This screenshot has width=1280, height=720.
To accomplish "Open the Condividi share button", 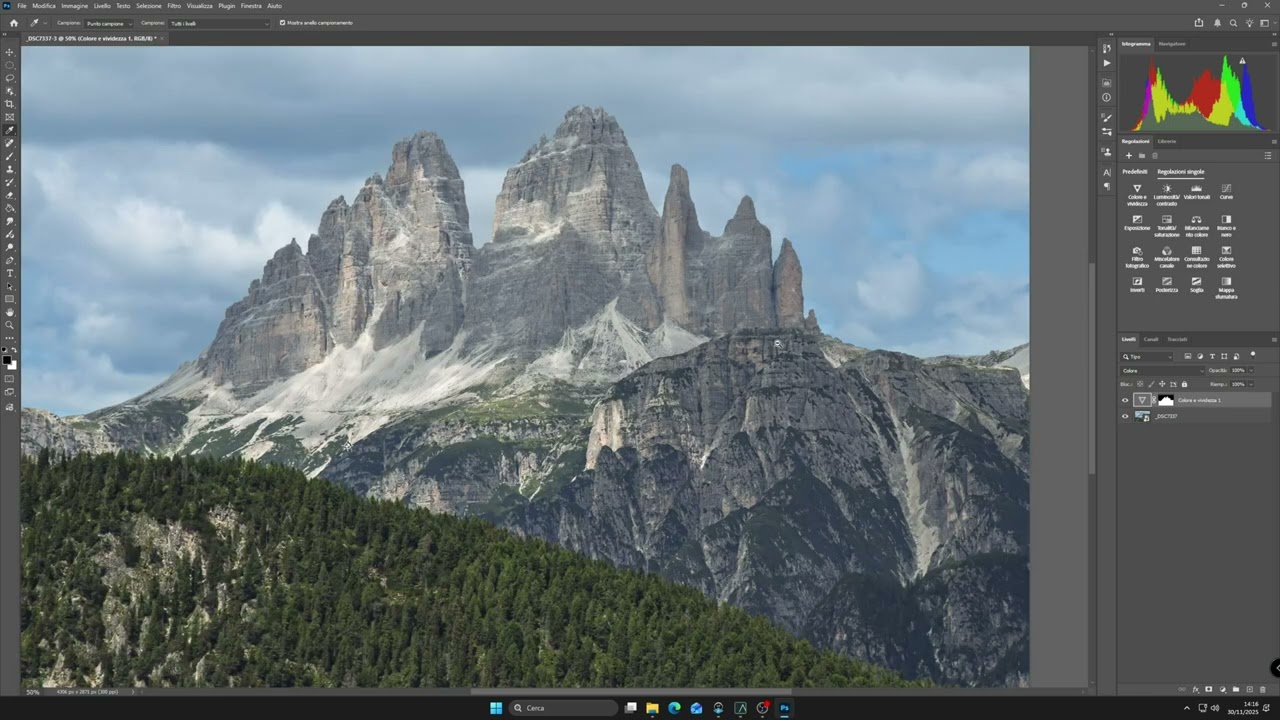I will (x=1199, y=22).
